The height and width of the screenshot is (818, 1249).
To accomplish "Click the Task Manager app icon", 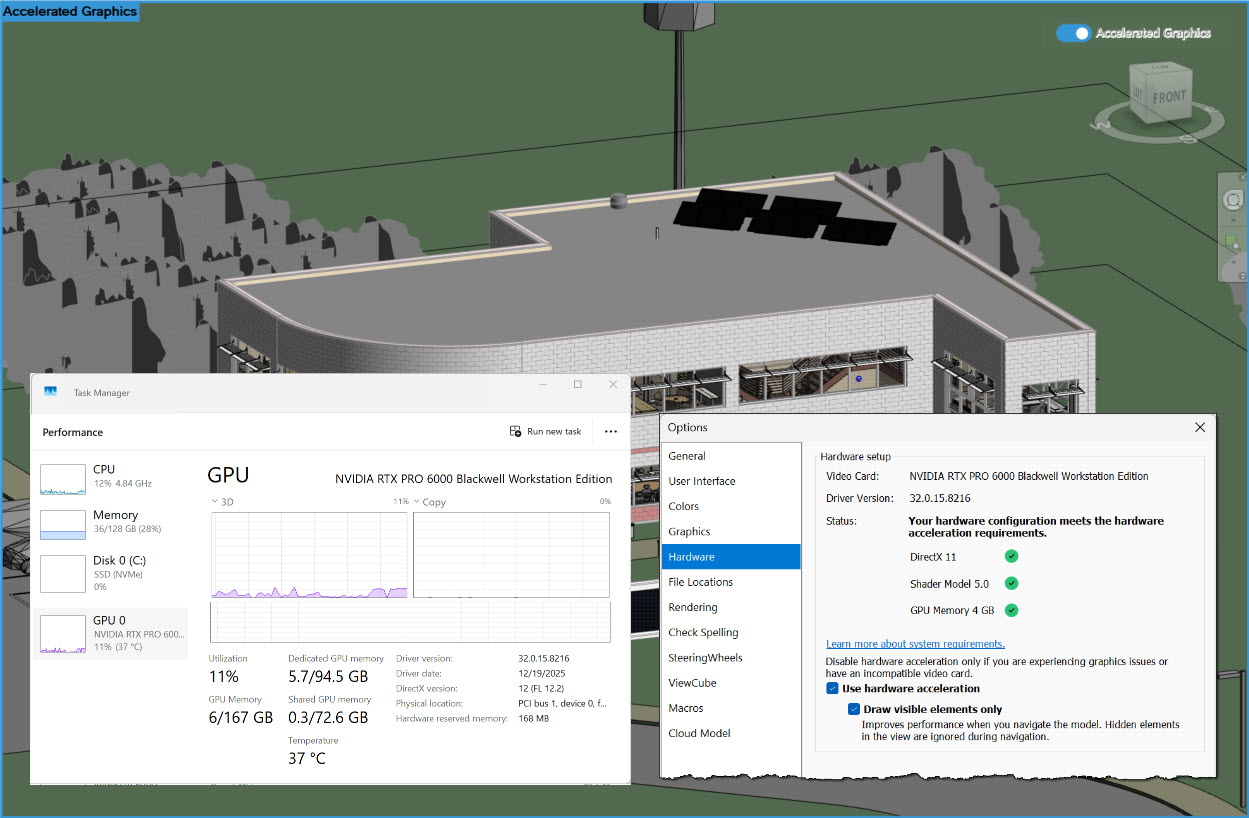I will coord(50,392).
